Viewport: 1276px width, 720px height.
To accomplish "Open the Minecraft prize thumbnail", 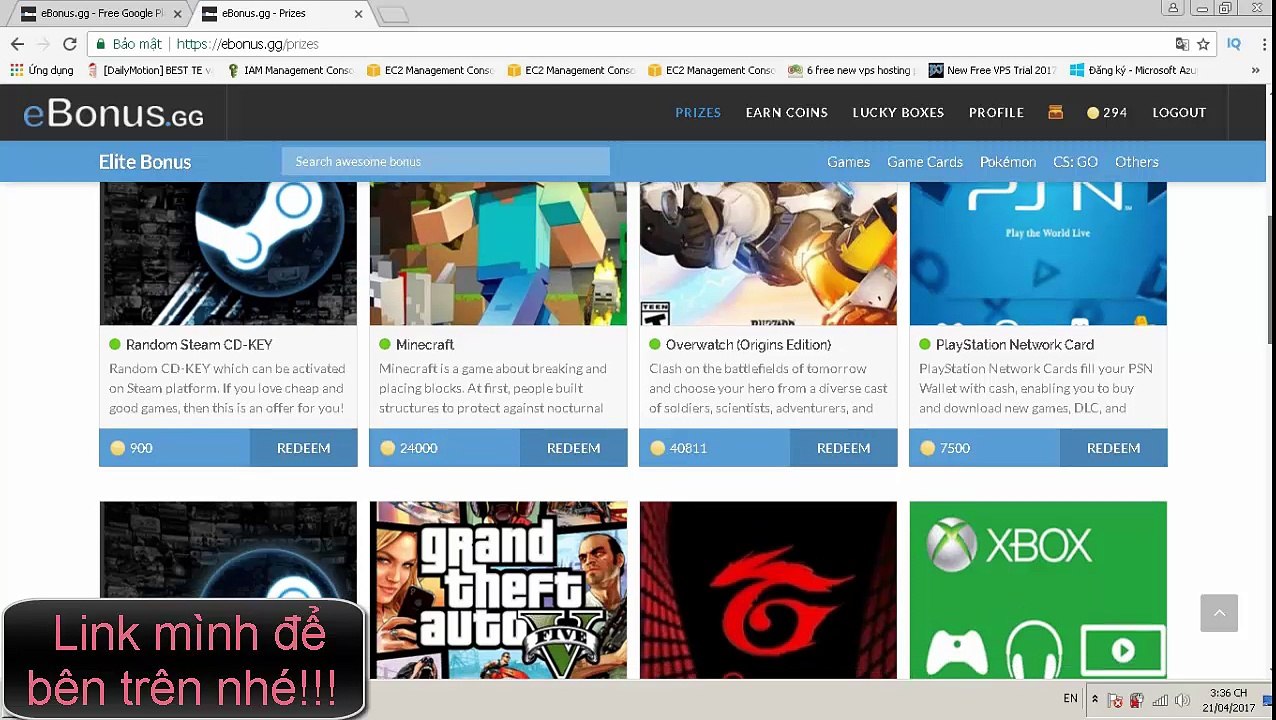I will [498, 254].
